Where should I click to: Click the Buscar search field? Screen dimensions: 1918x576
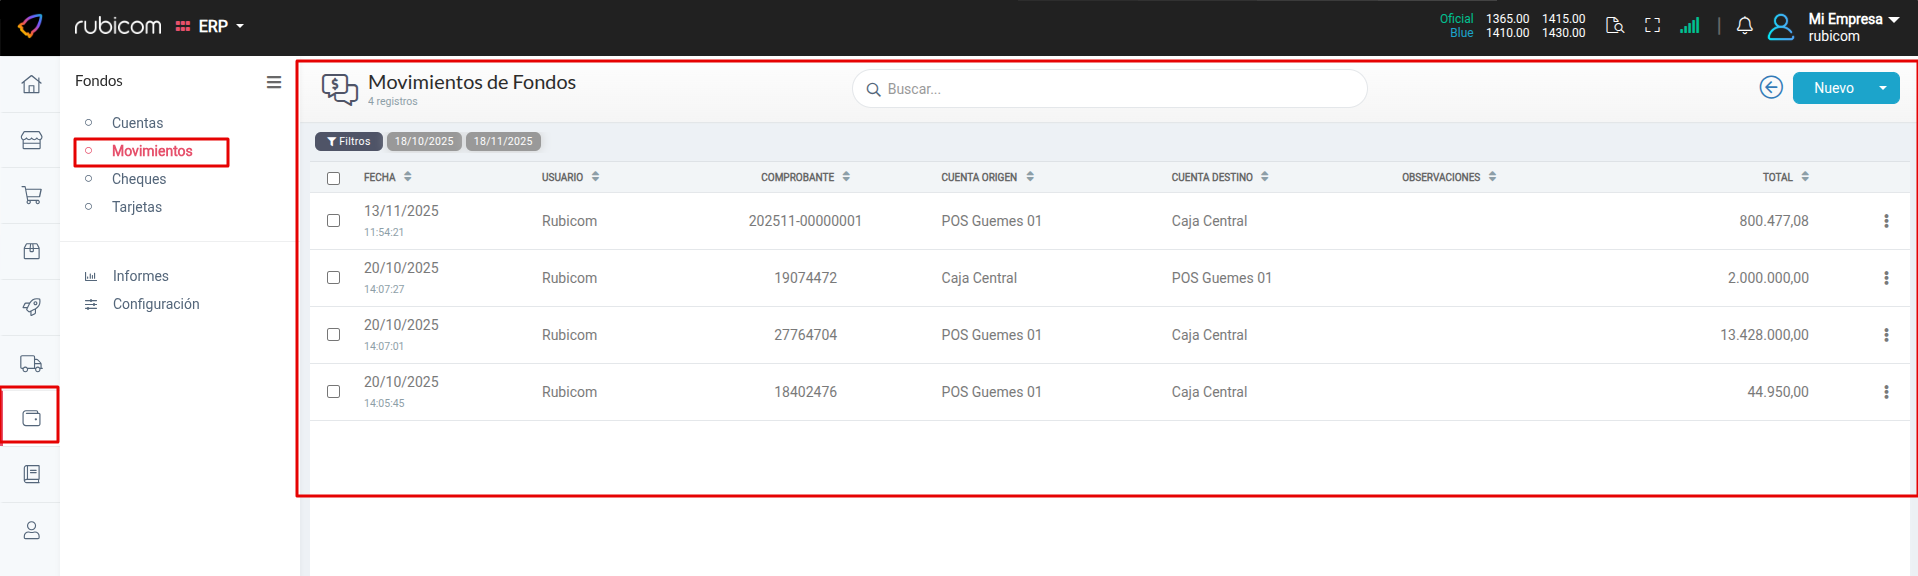coord(1110,89)
